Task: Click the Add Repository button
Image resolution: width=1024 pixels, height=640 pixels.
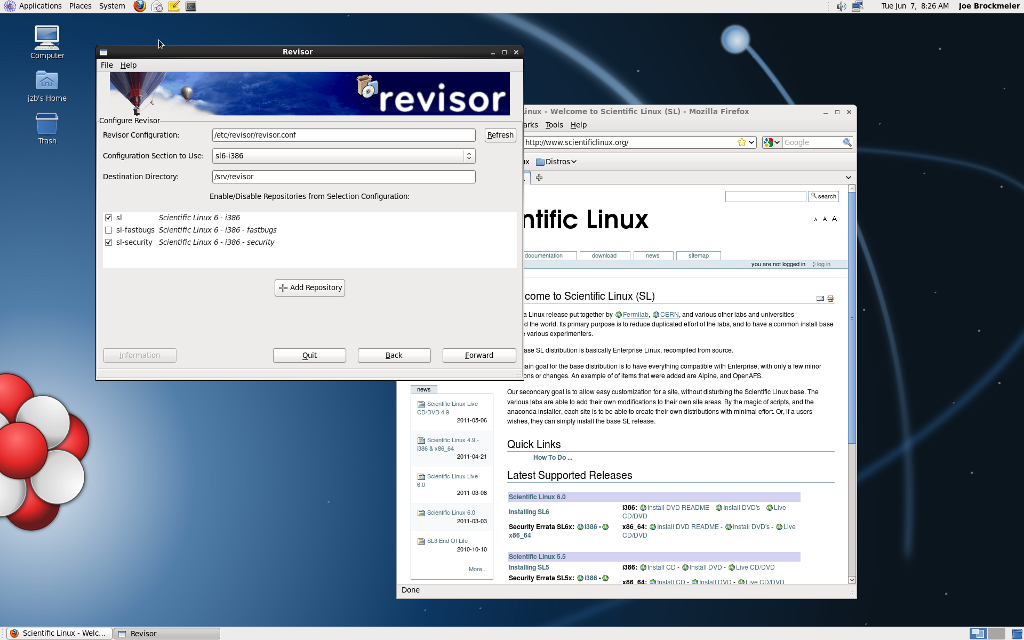Action: click(310, 287)
